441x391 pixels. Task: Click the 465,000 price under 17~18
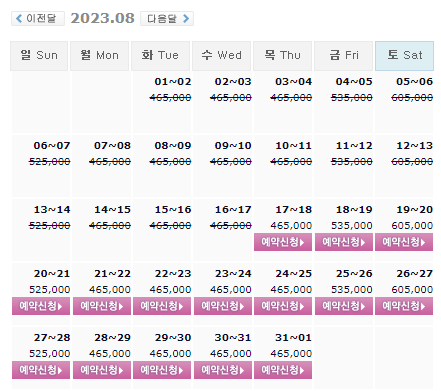click(x=291, y=226)
